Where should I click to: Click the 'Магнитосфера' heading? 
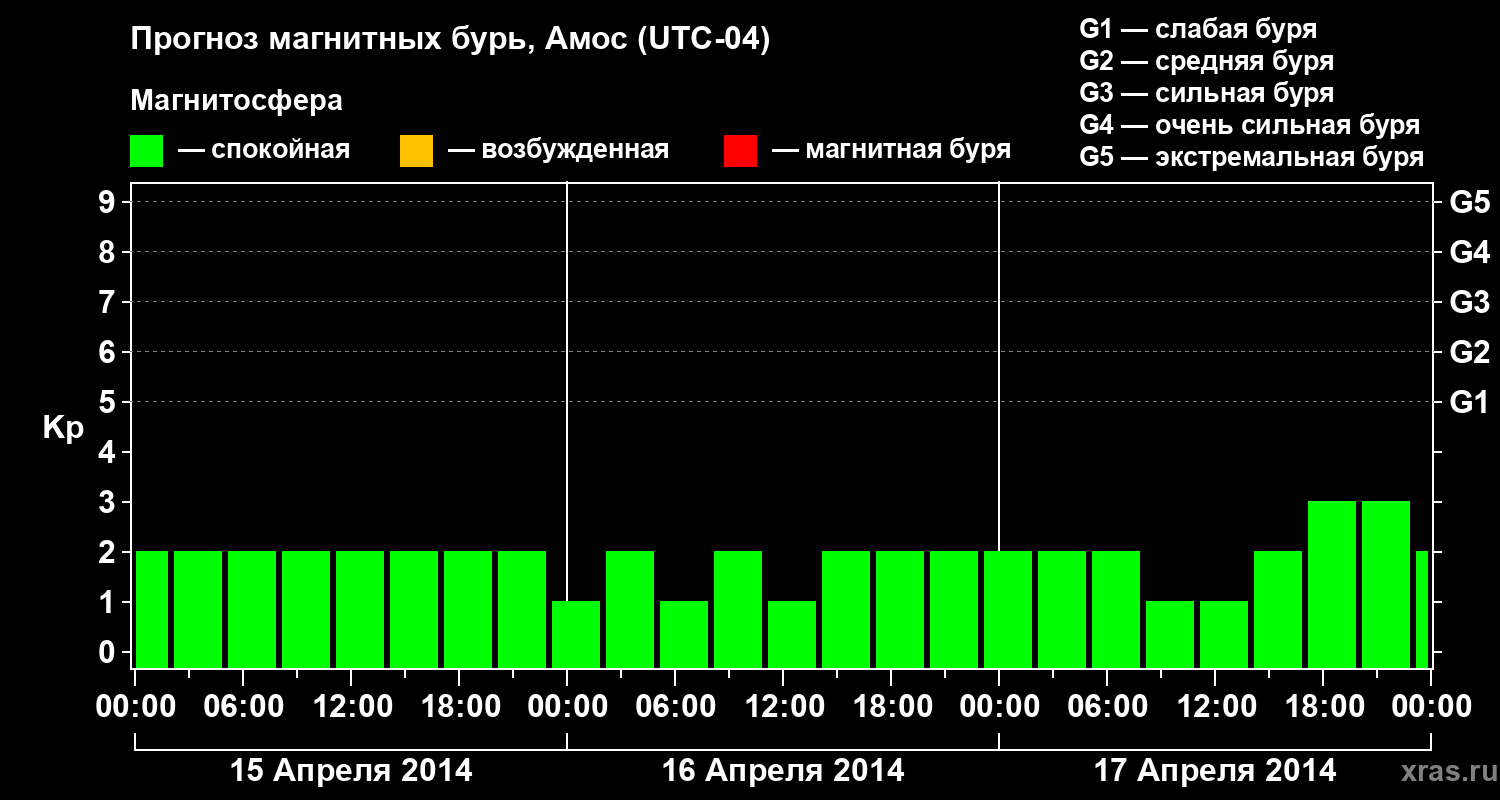(x=237, y=101)
